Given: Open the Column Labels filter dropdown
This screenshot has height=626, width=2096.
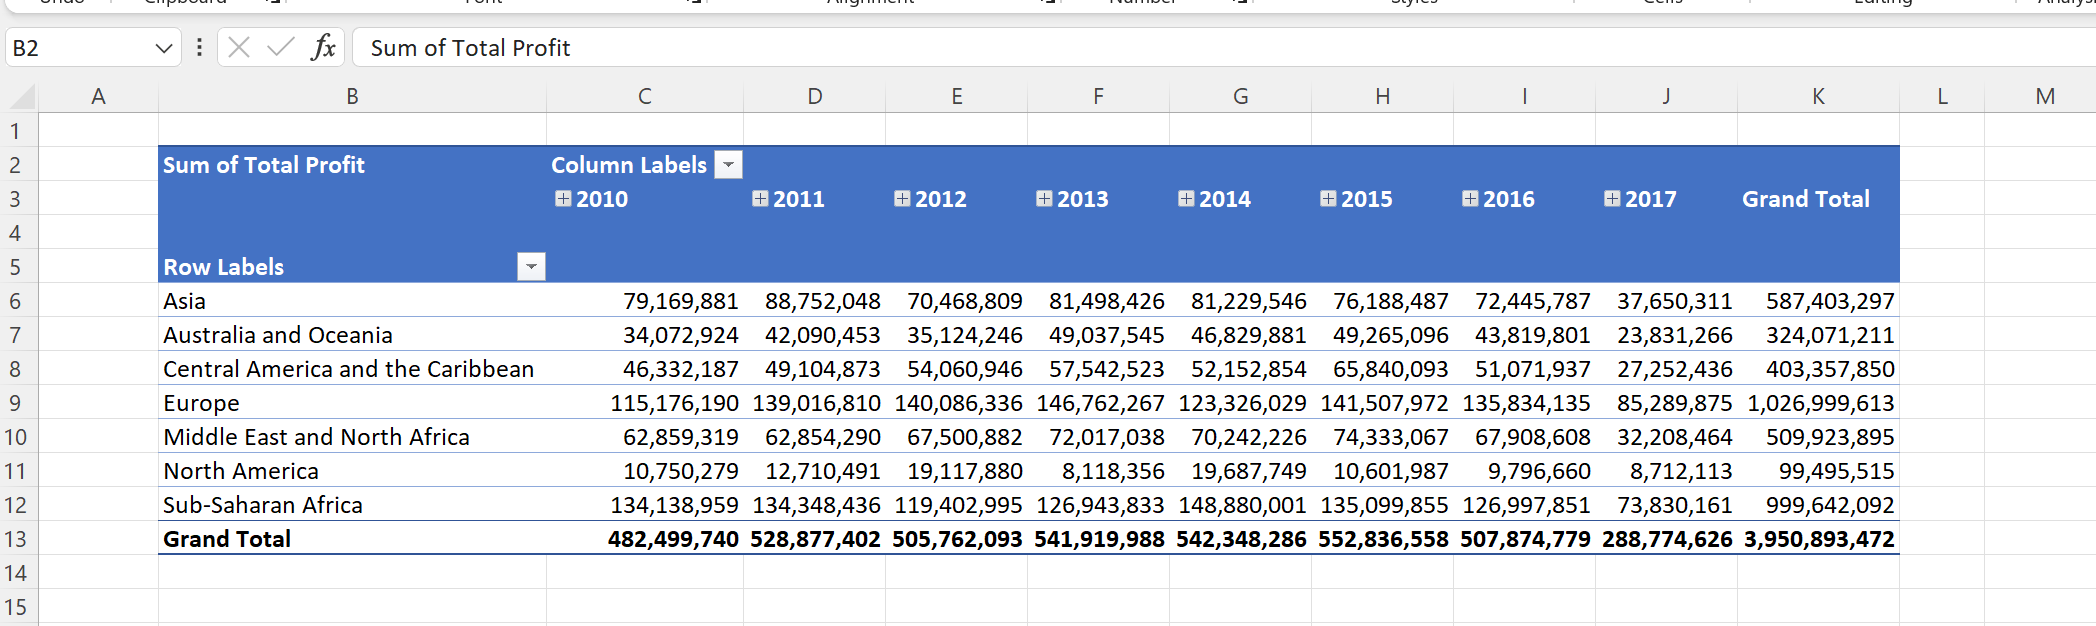Looking at the screenshot, I should pyautogui.click(x=730, y=165).
